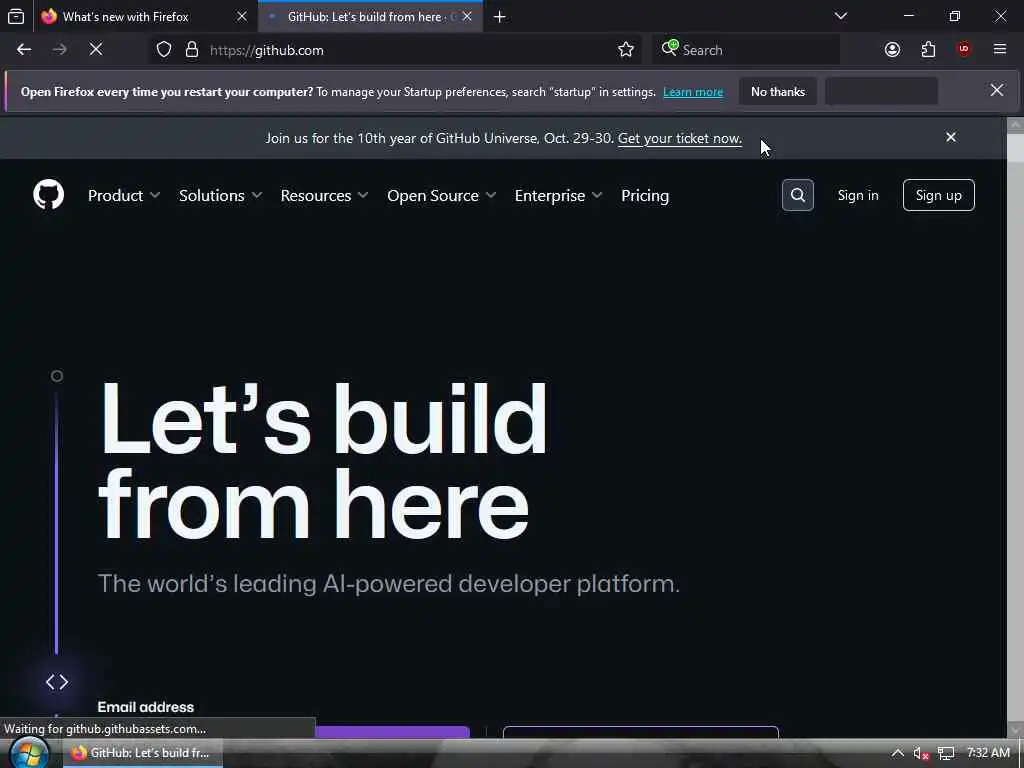
Task: Expand the Open Source menu
Action: pyautogui.click(x=441, y=195)
